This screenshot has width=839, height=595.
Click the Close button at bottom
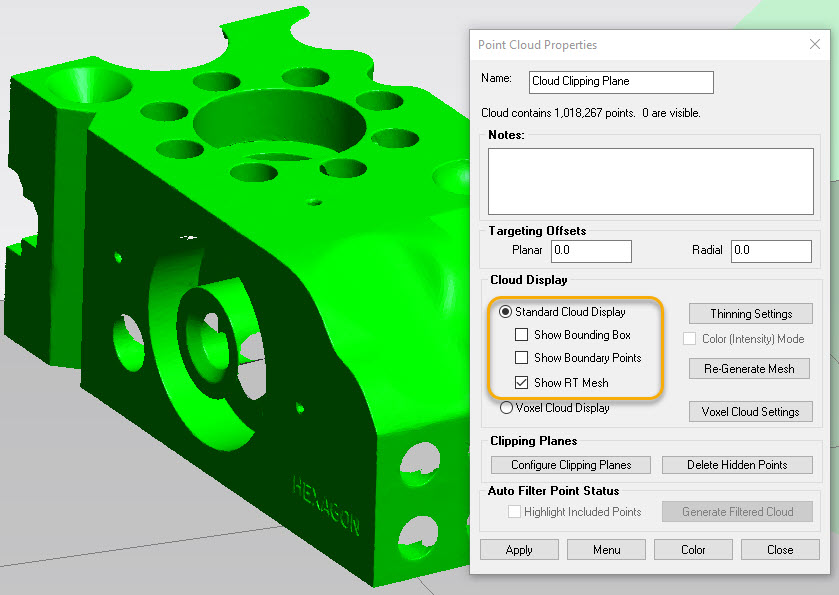[780, 550]
